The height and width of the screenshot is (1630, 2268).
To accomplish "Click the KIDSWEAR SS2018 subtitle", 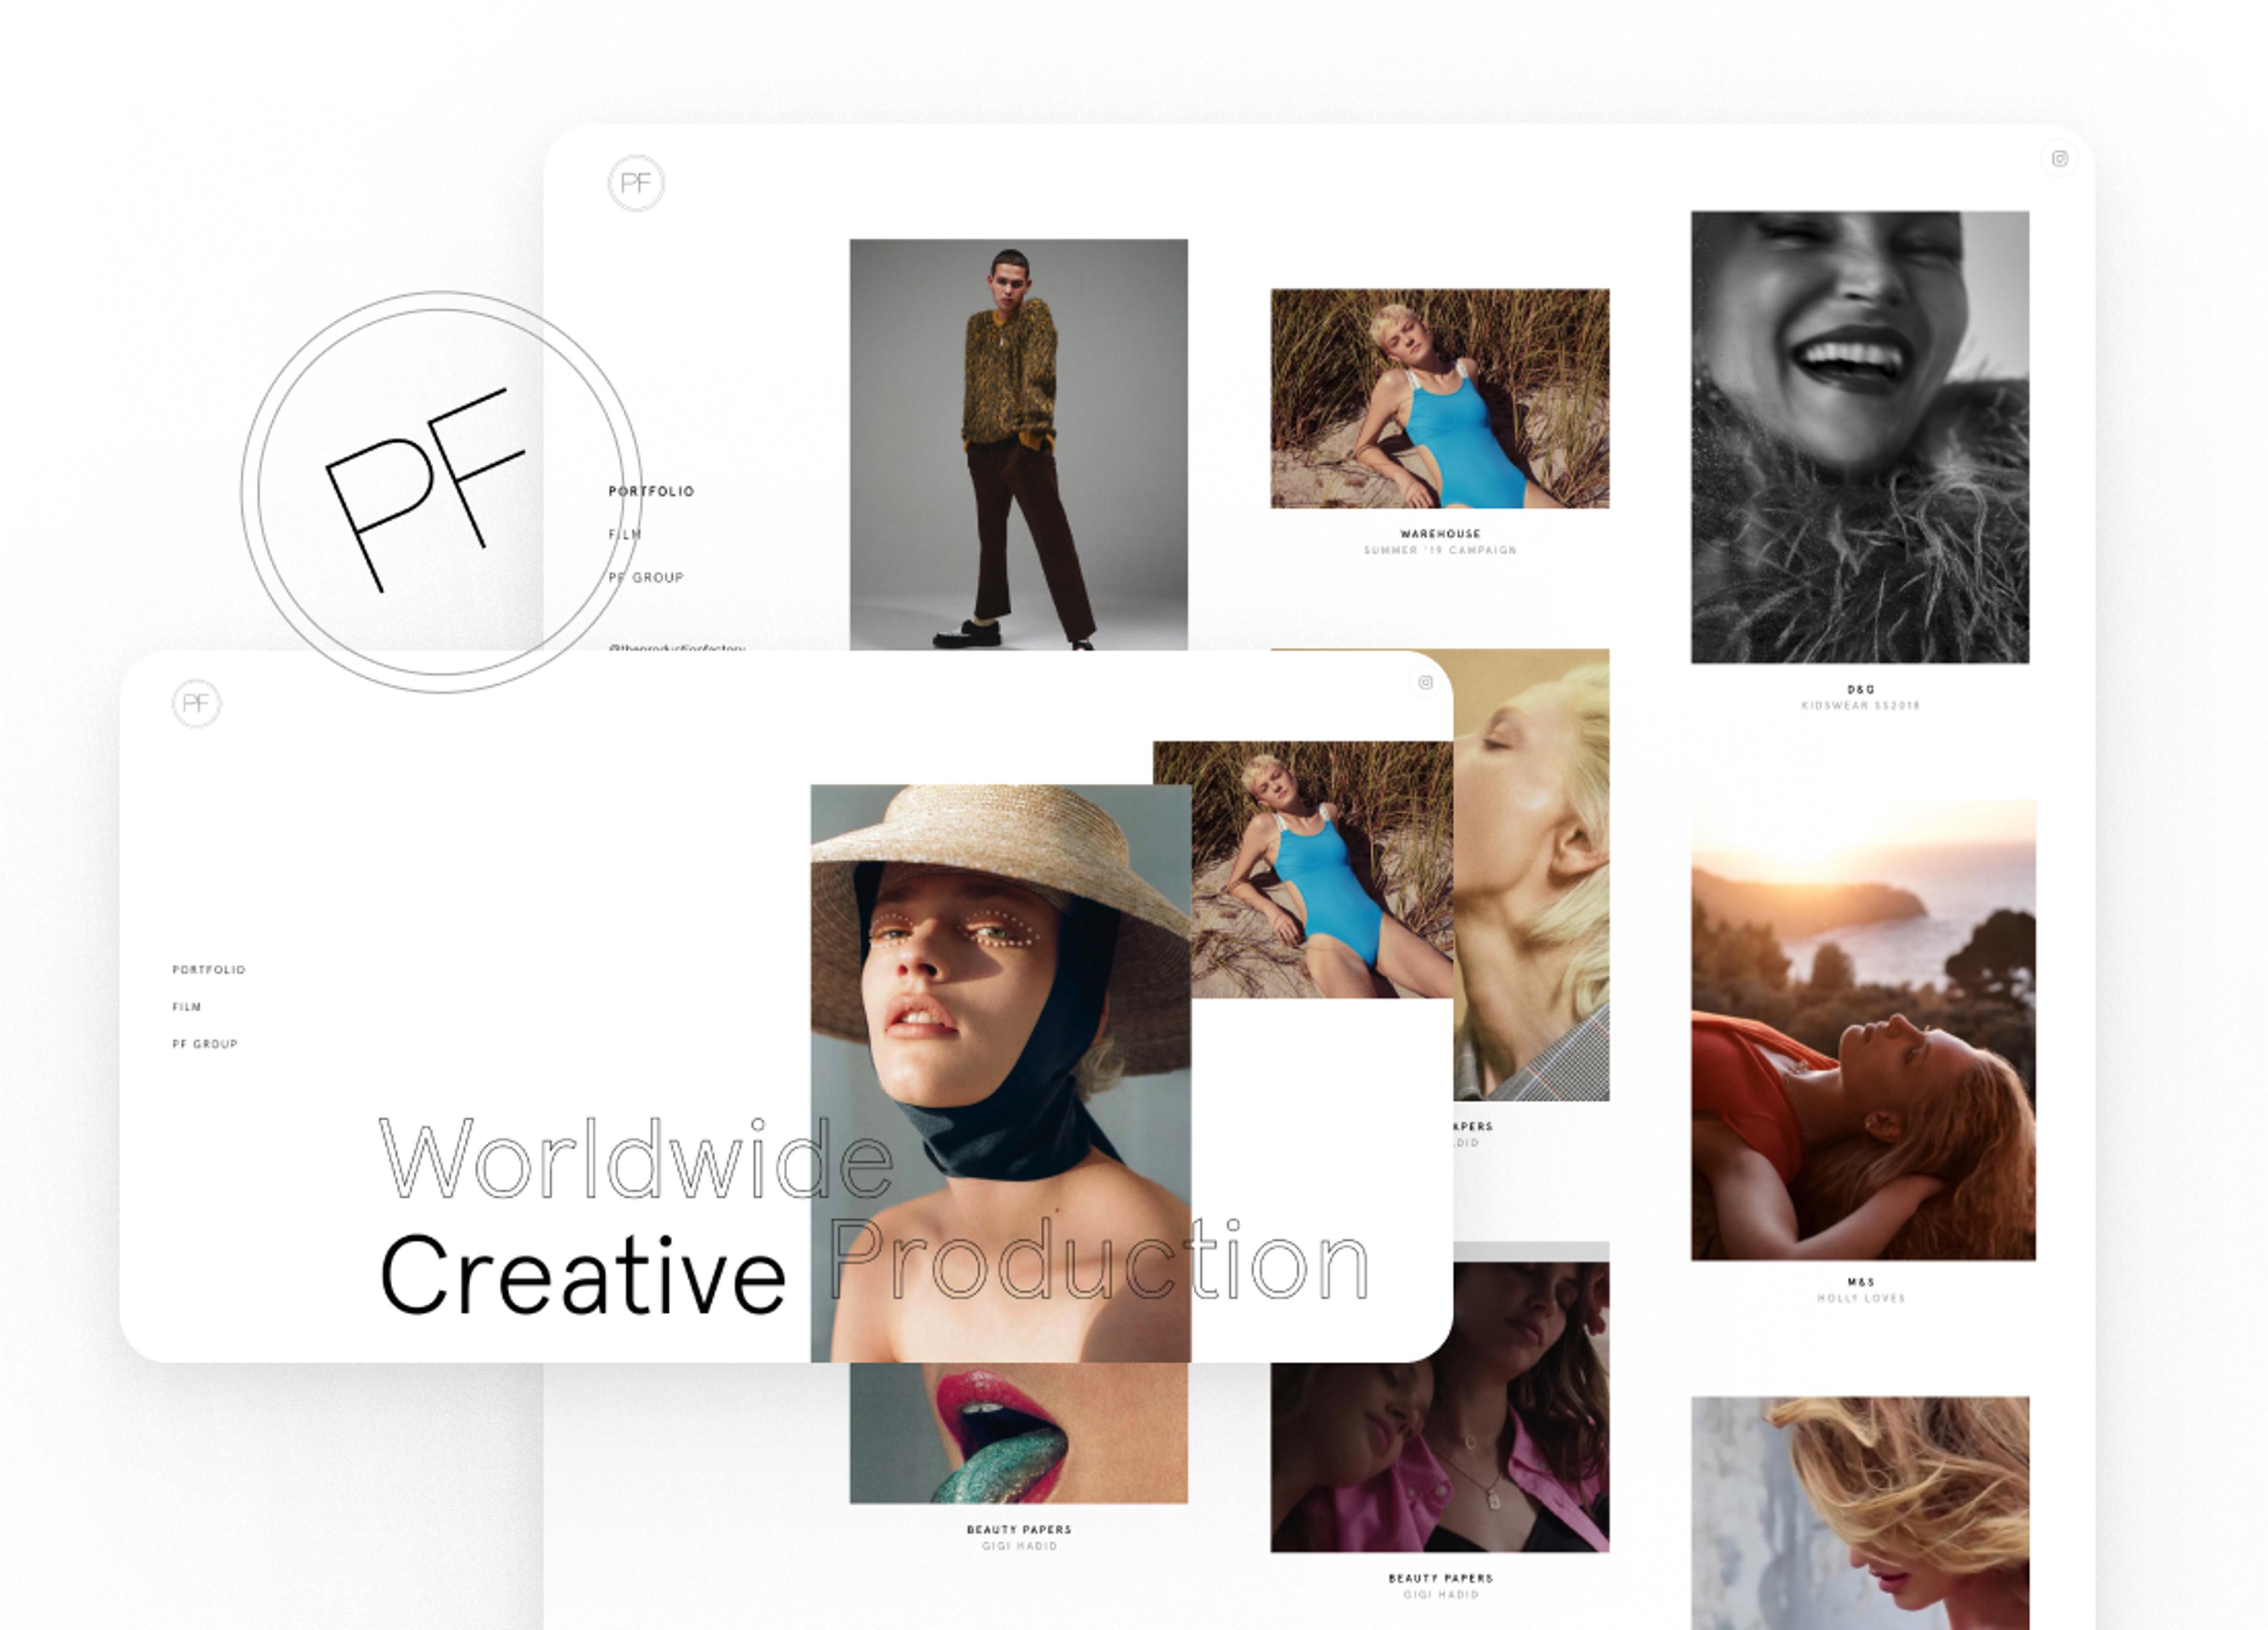I will tap(1861, 706).
